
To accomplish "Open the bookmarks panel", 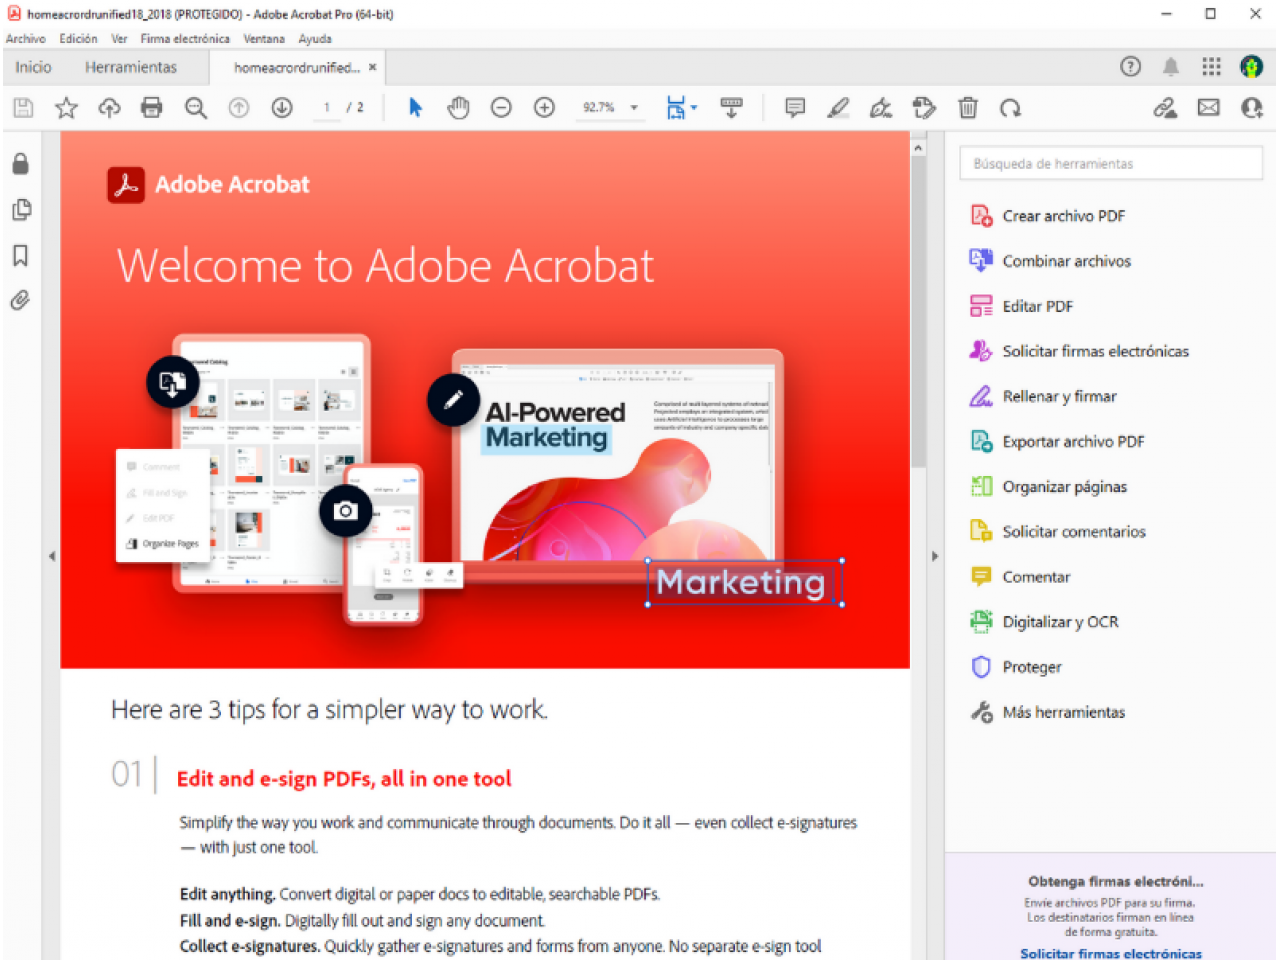I will 20,255.
